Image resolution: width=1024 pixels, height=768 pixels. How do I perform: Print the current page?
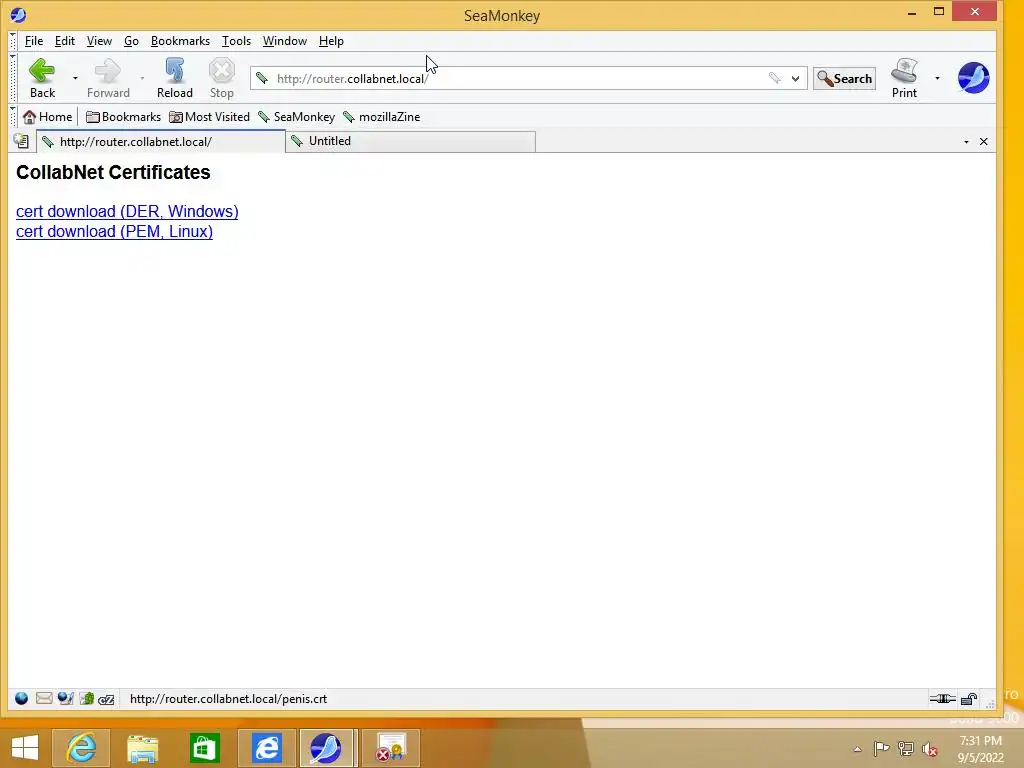[904, 78]
